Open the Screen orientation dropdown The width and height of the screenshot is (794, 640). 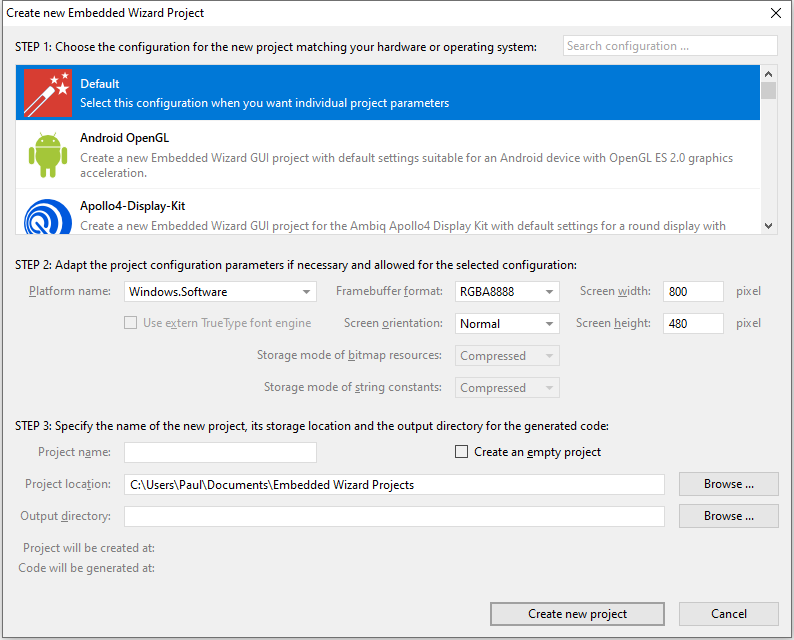(507, 324)
